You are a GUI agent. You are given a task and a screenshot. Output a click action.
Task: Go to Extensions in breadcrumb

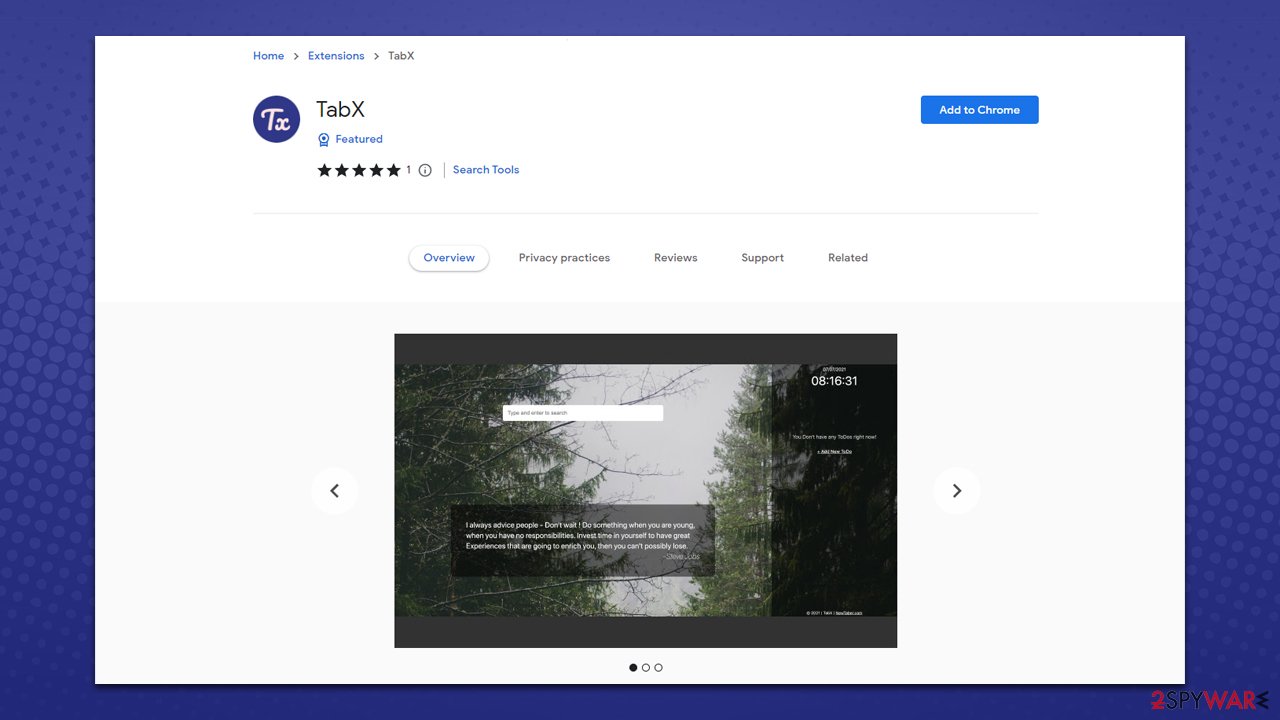[x=336, y=56]
